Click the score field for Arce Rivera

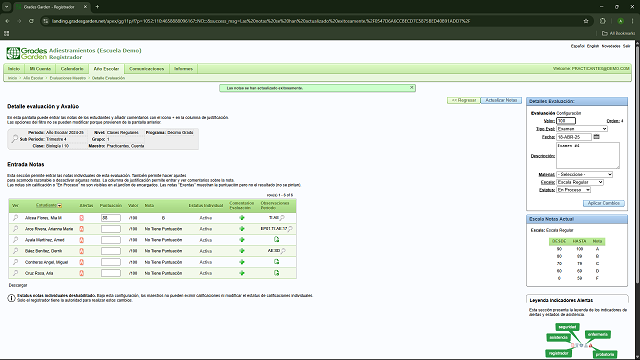point(111,229)
